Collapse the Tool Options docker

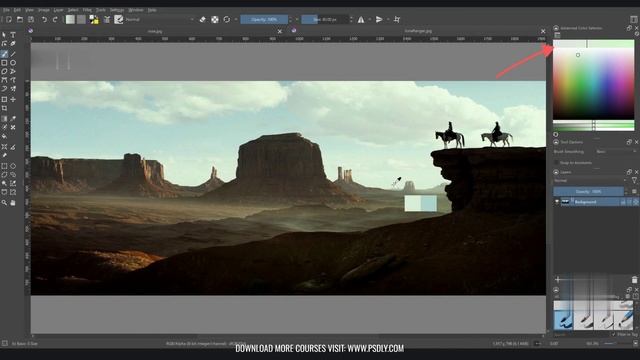[556, 142]
